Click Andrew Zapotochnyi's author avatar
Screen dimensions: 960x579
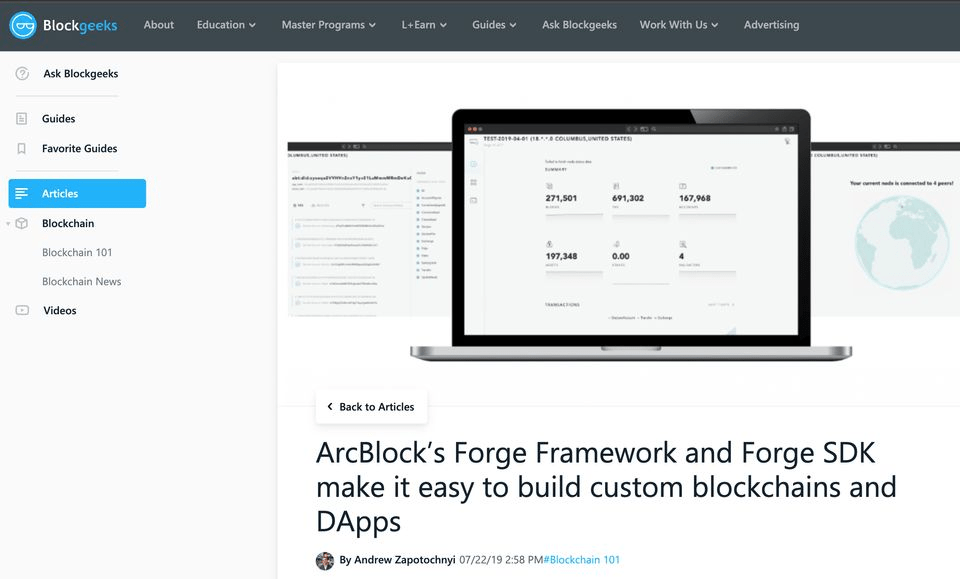pos(324,560)
